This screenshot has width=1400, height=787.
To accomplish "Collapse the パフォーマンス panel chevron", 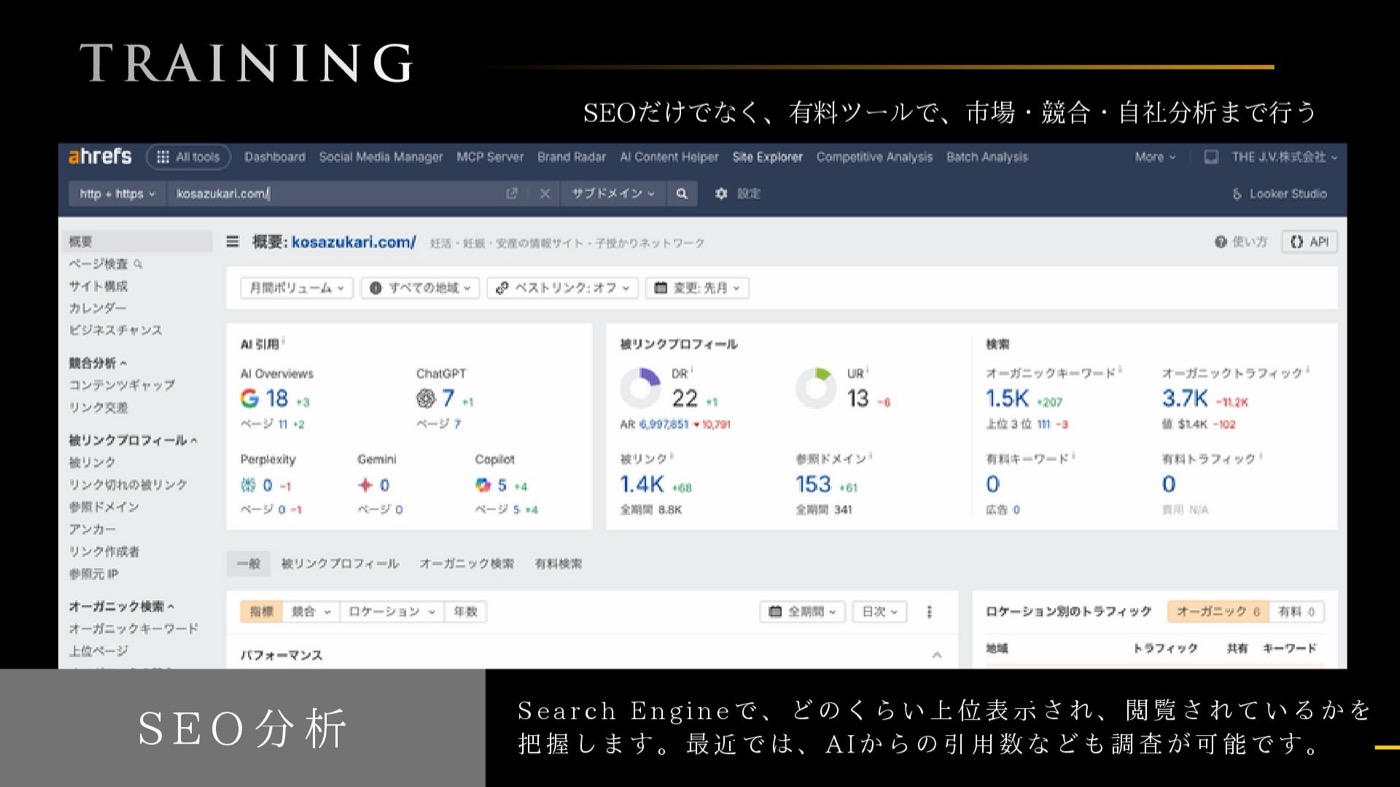I will [937, 655].
